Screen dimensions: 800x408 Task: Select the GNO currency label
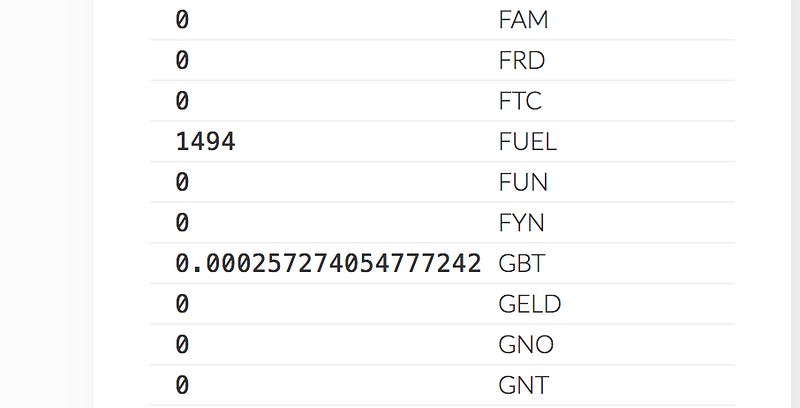(526, 345)
